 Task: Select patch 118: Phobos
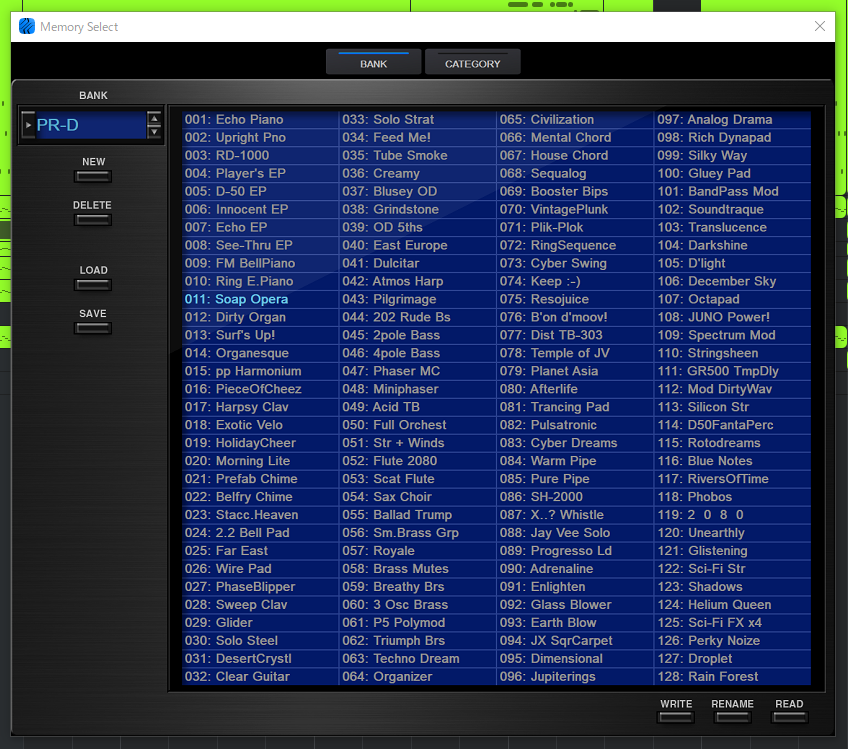pos(733,496)
